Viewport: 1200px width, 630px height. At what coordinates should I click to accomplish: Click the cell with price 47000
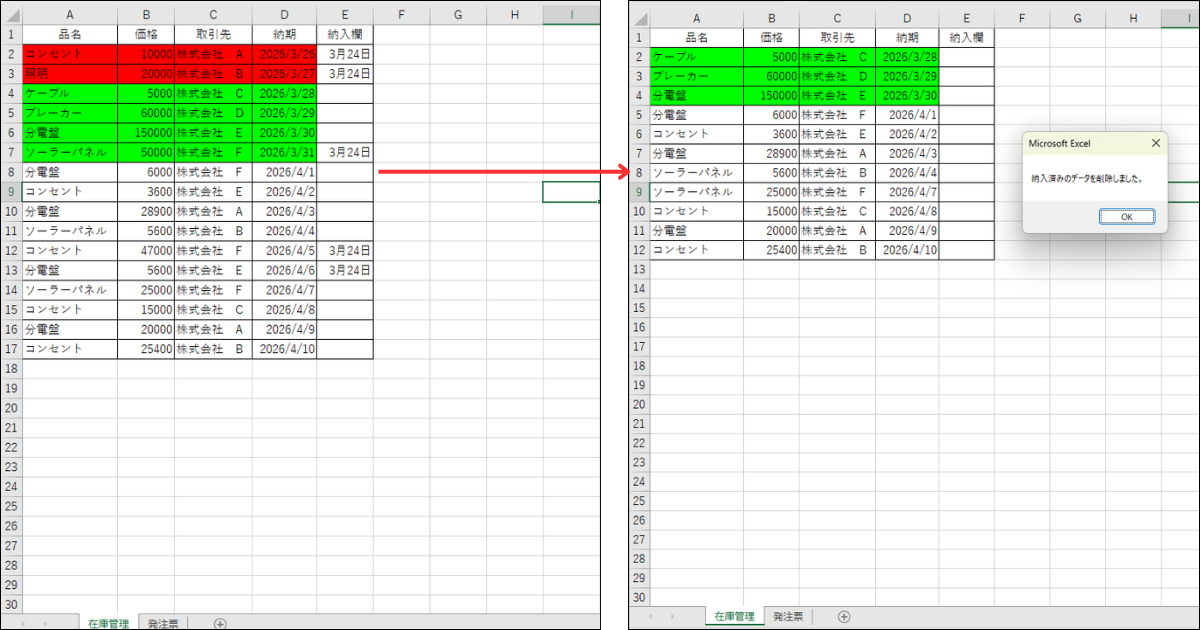pyautogui.click(x=146, y=250)
